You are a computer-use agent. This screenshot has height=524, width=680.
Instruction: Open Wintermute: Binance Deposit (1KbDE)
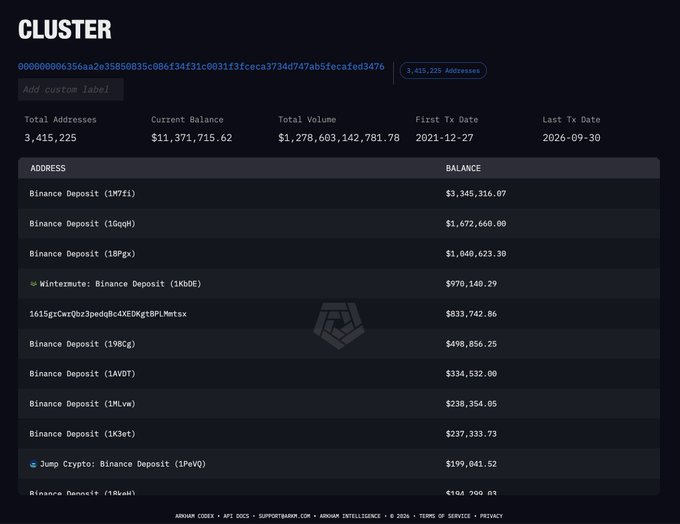(121, 284)
